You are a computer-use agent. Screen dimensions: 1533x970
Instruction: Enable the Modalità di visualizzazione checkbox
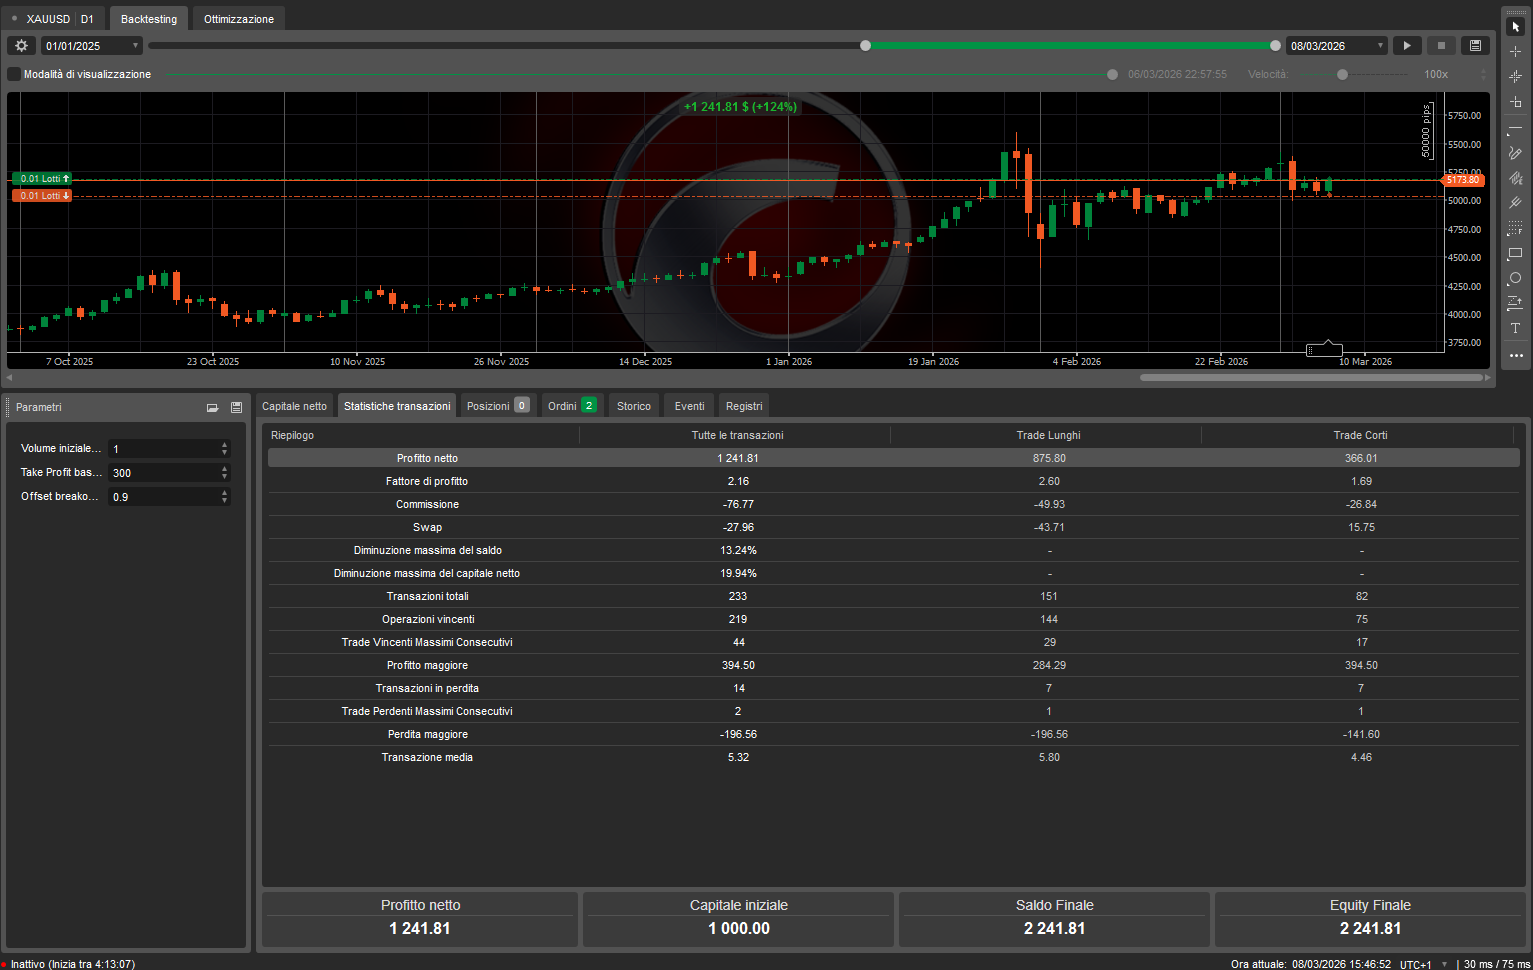(14, 74)
